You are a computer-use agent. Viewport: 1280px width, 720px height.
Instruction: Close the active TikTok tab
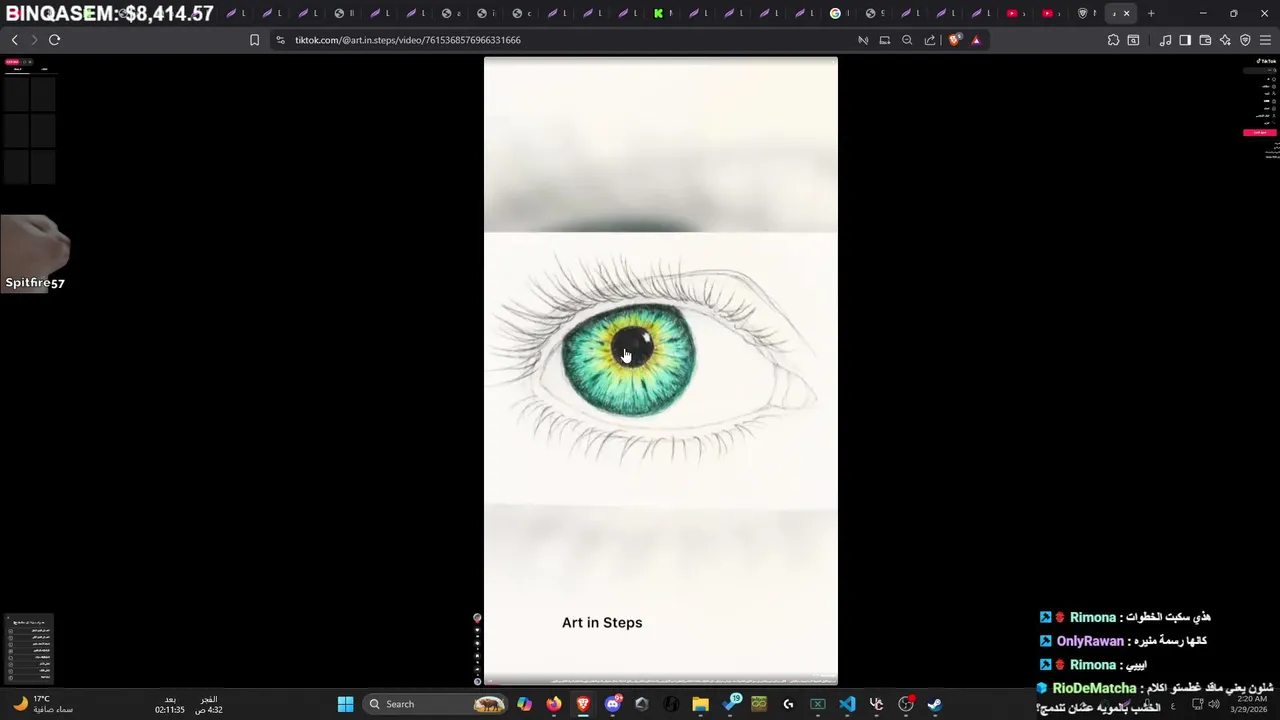1127,13
